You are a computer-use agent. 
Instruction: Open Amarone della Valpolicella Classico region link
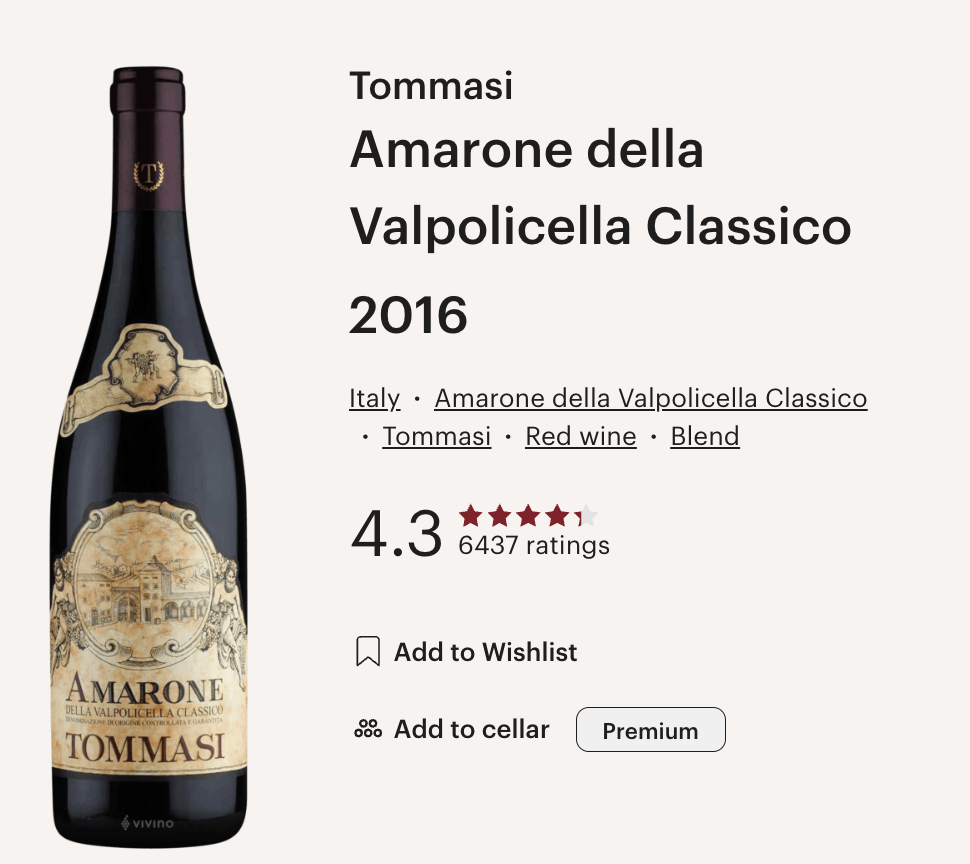[x=651, y=398]
